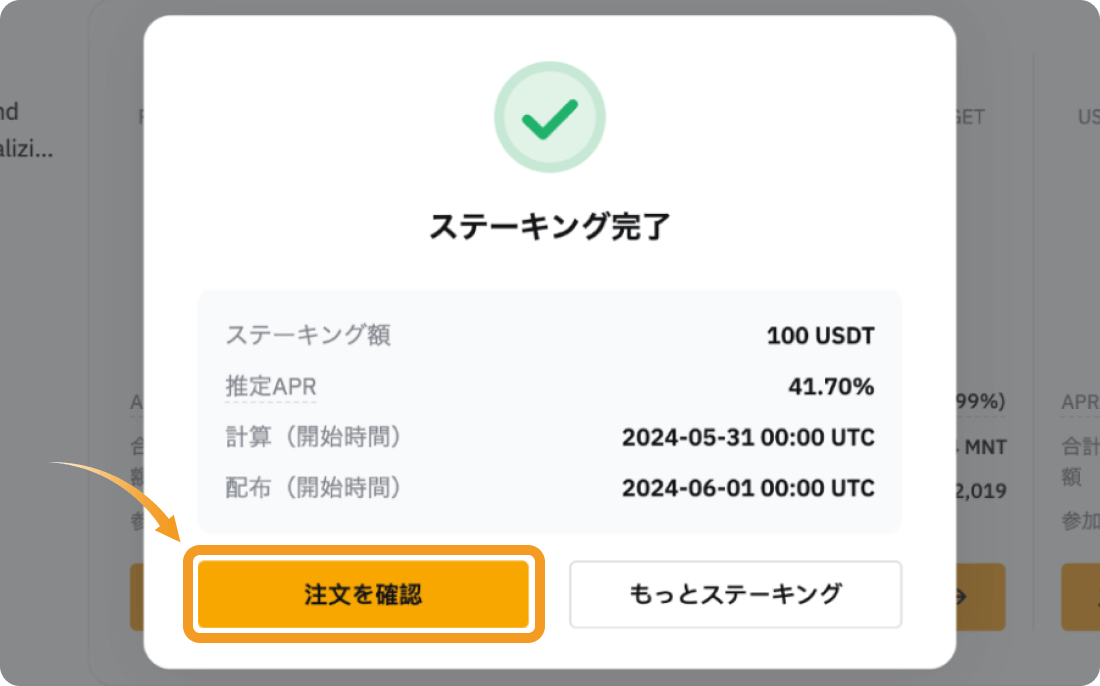
Task: Click the ステーキング完了 dialog title
Action: (549, 226)
